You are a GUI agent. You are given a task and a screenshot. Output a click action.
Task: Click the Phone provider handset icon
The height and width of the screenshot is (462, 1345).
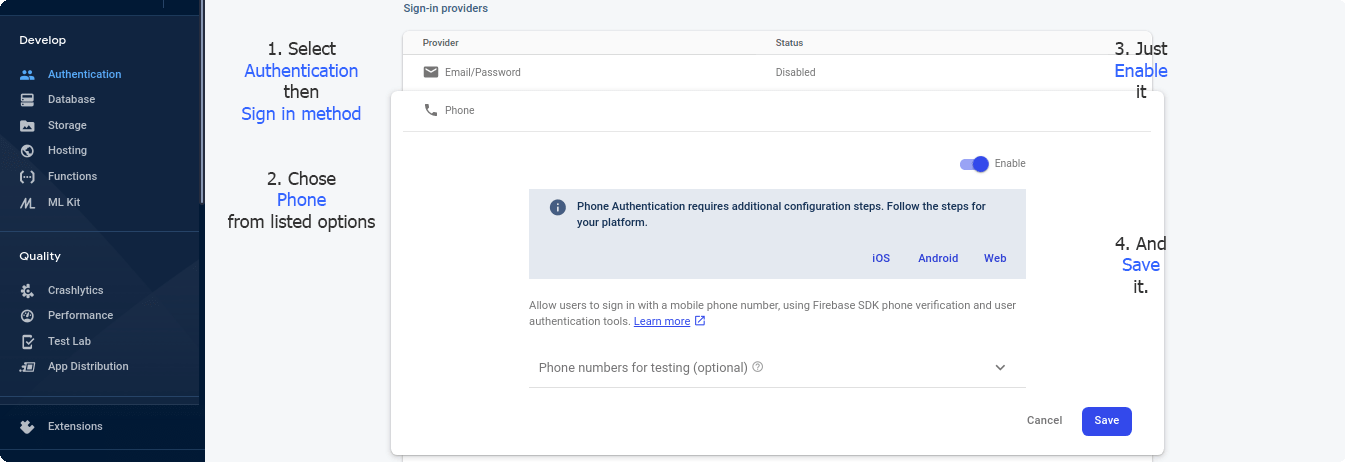431,110
